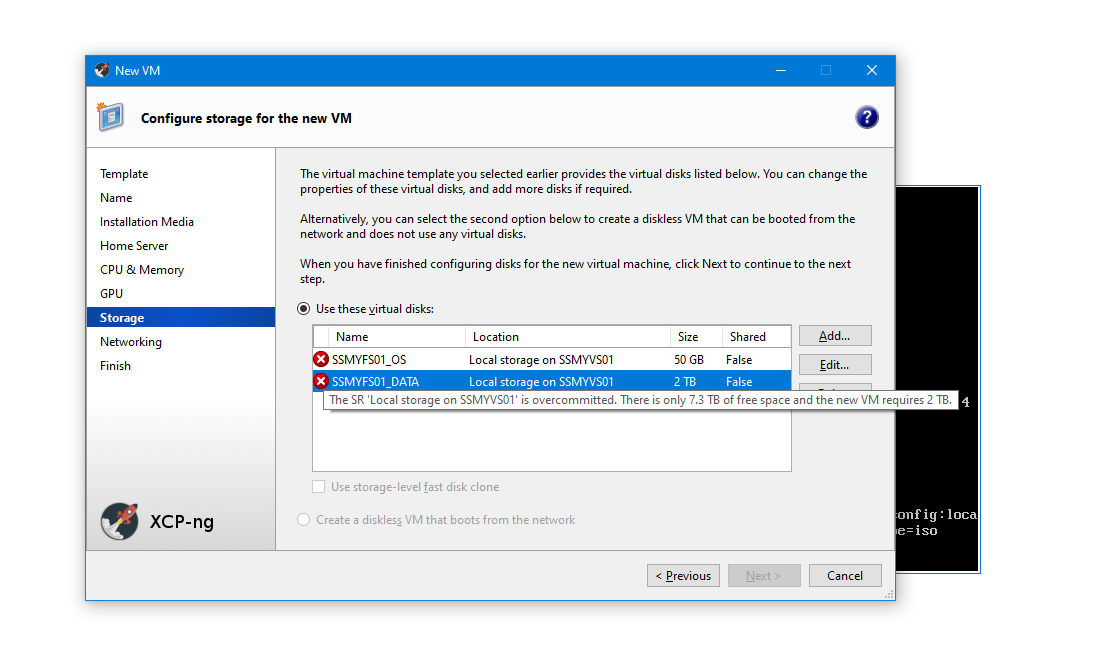Select the SSMYFS01_DATA disk row
This screenshot has height=647, width=1103.
[552, 382]
